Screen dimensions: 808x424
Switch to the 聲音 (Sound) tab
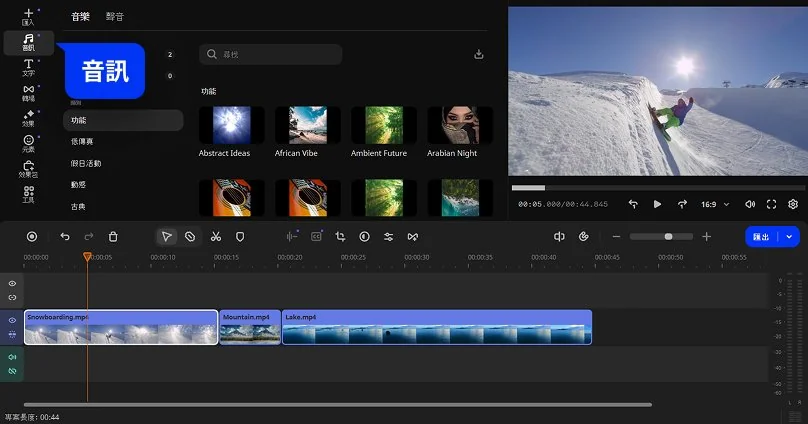click(115, 16)
